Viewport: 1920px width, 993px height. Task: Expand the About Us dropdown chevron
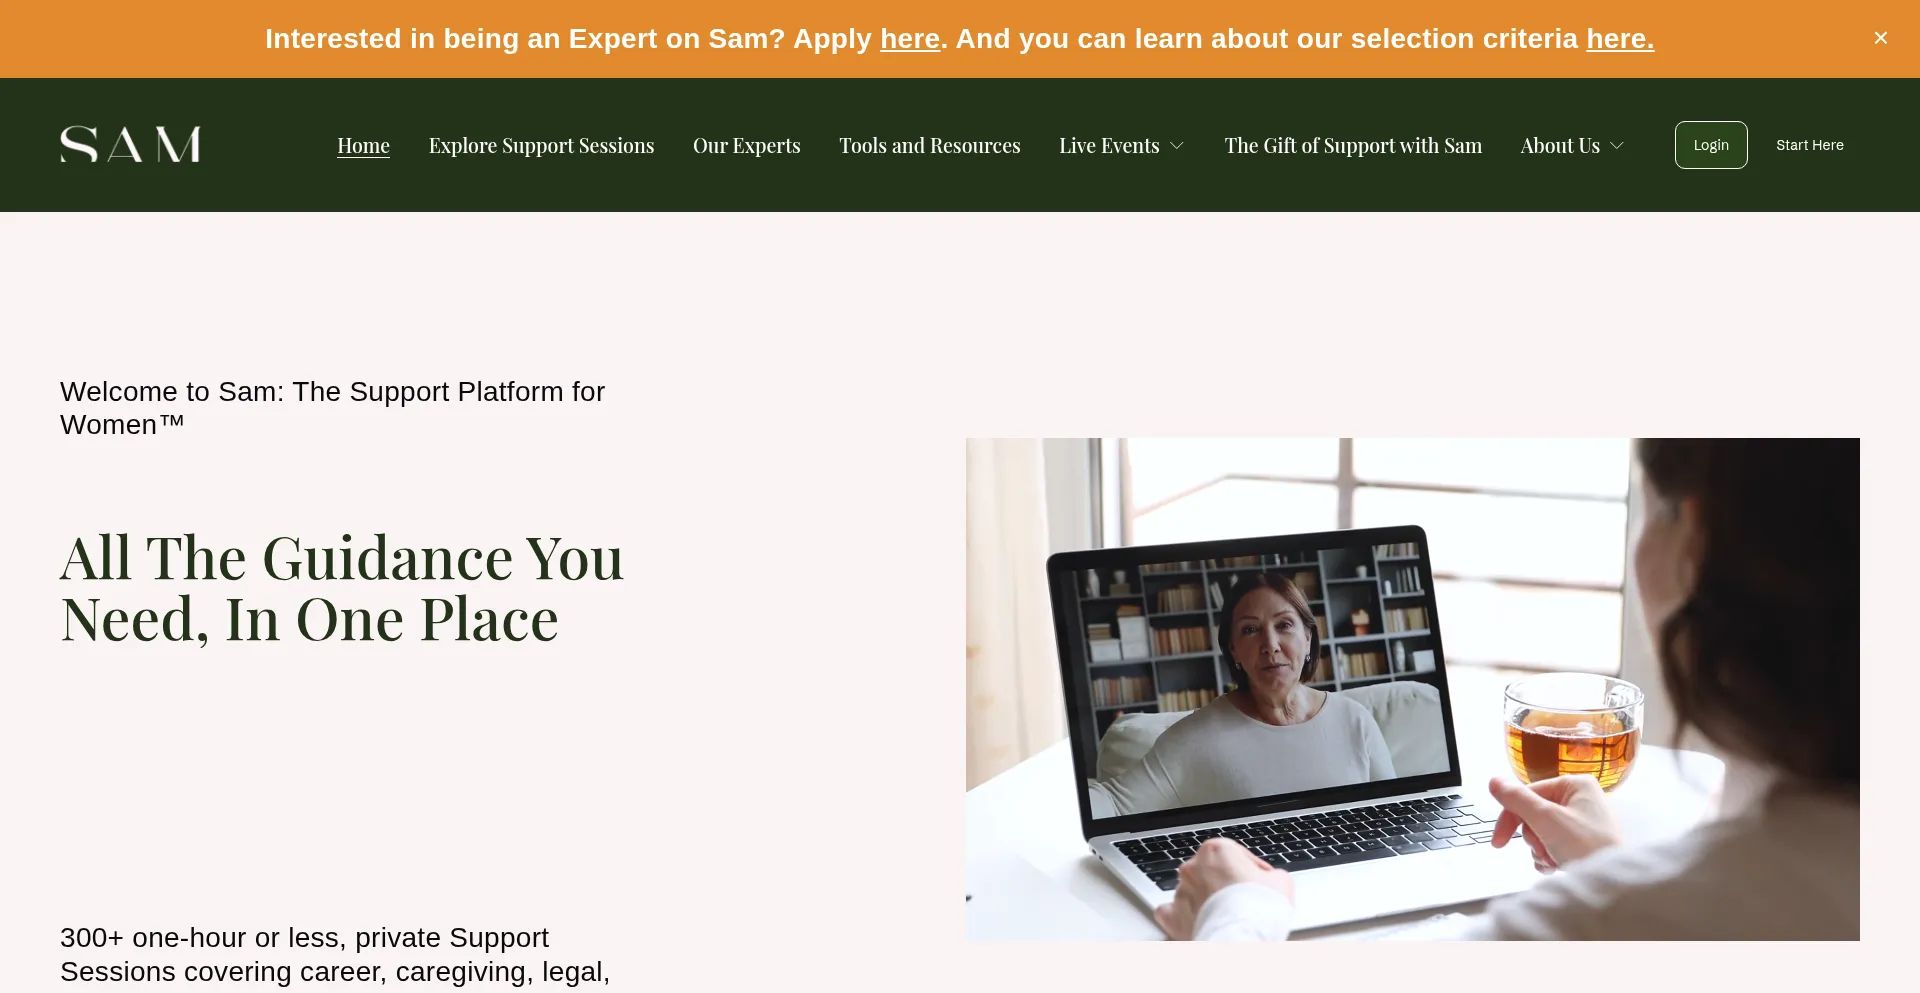pyautogui.click(x=1617, y=146)
